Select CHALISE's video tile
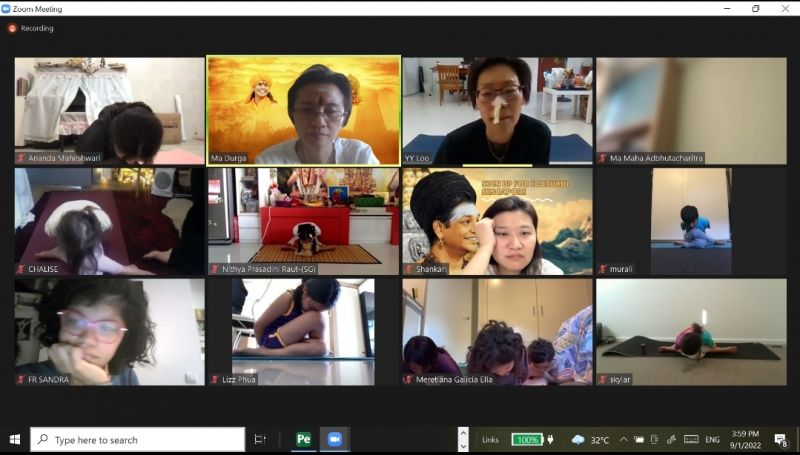Viewport: 800px width, 455px height. pos(110,221)
